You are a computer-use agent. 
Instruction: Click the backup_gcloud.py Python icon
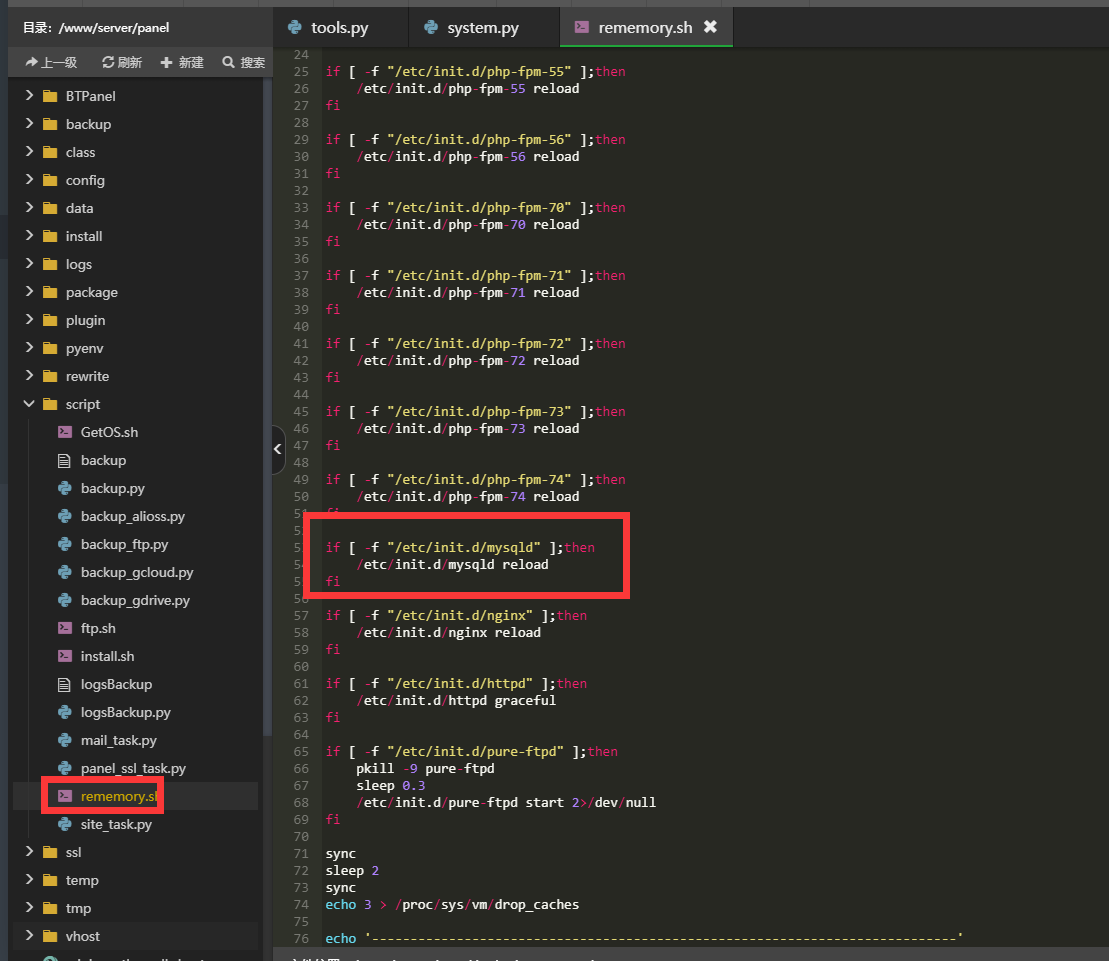64,572
